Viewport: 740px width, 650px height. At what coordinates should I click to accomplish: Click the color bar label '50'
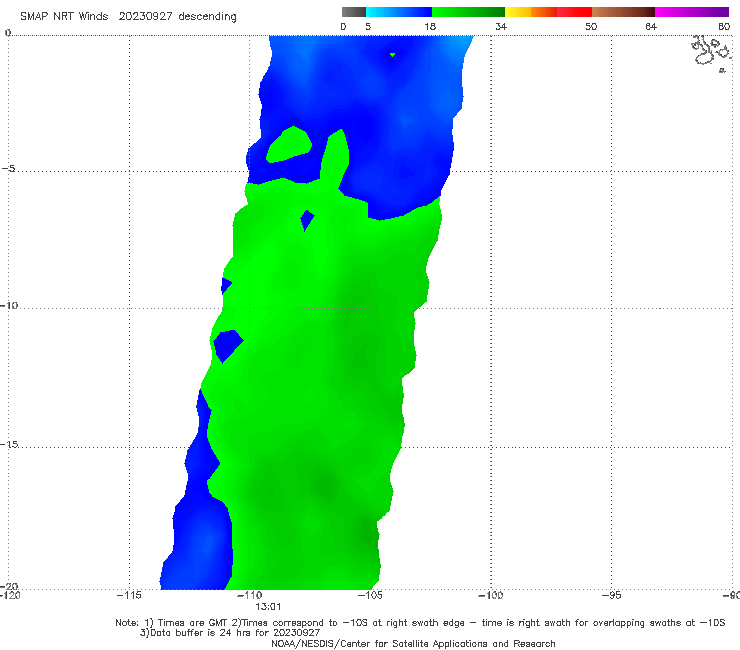[591, 26]
